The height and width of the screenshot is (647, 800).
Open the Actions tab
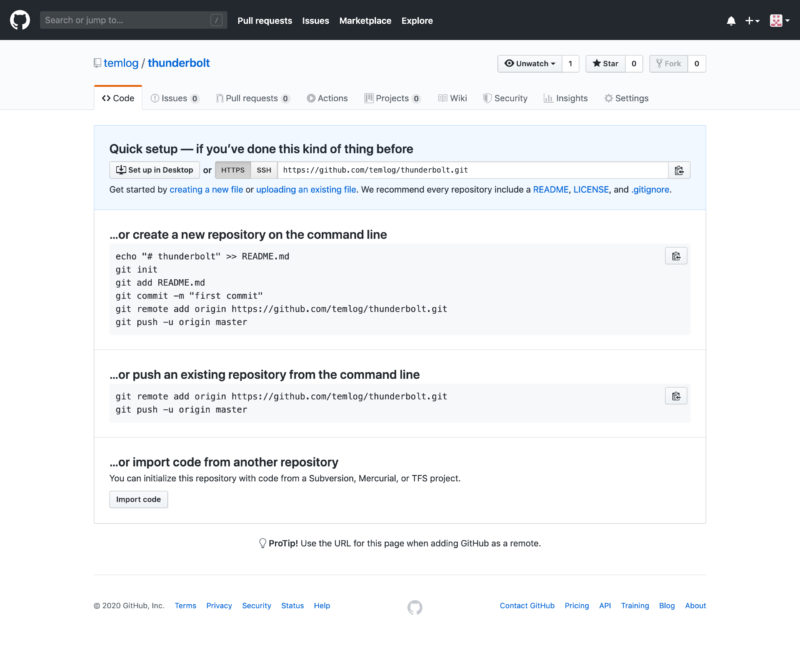click(x=327, y=98)
